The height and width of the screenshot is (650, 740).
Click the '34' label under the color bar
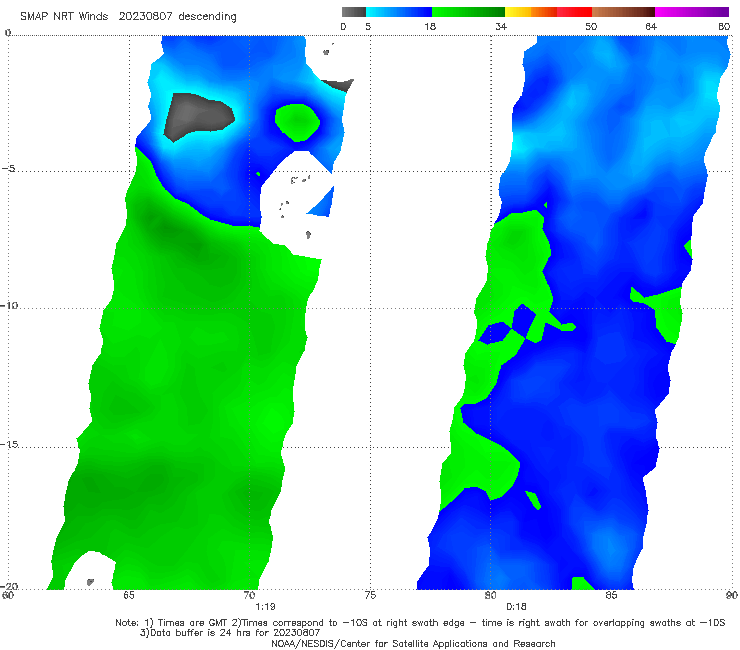coord(501,27)
